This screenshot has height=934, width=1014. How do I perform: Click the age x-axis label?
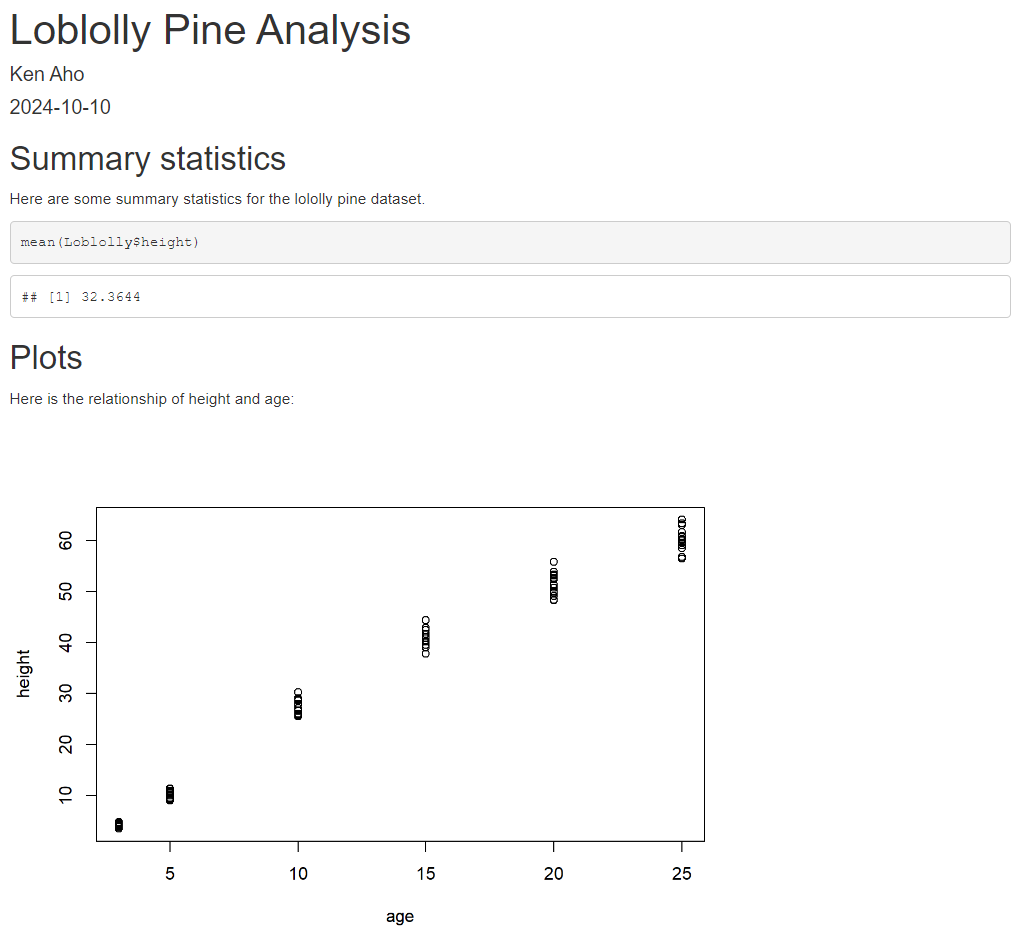pyautogui.click(x=400, y=917)
